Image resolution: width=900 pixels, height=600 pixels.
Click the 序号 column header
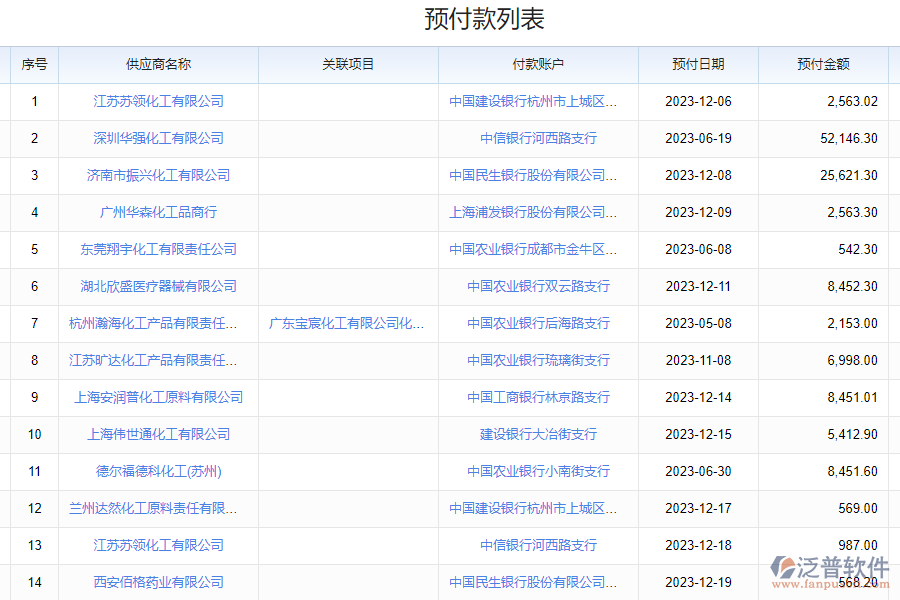[34, 64]
